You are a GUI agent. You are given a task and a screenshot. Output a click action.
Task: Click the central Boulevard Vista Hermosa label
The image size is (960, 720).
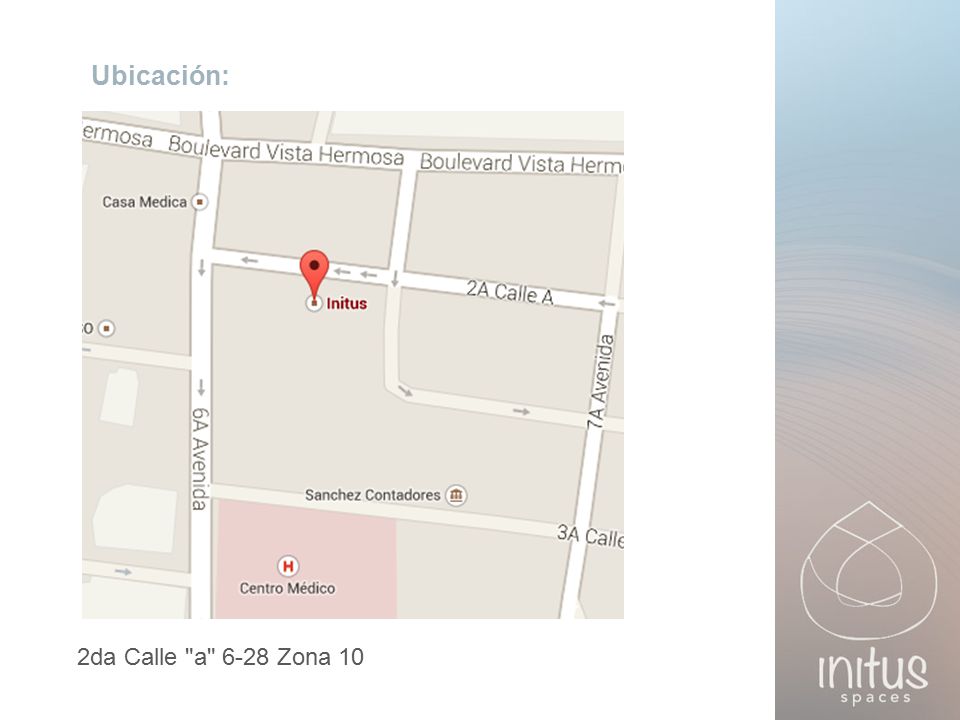click(286, 151)
